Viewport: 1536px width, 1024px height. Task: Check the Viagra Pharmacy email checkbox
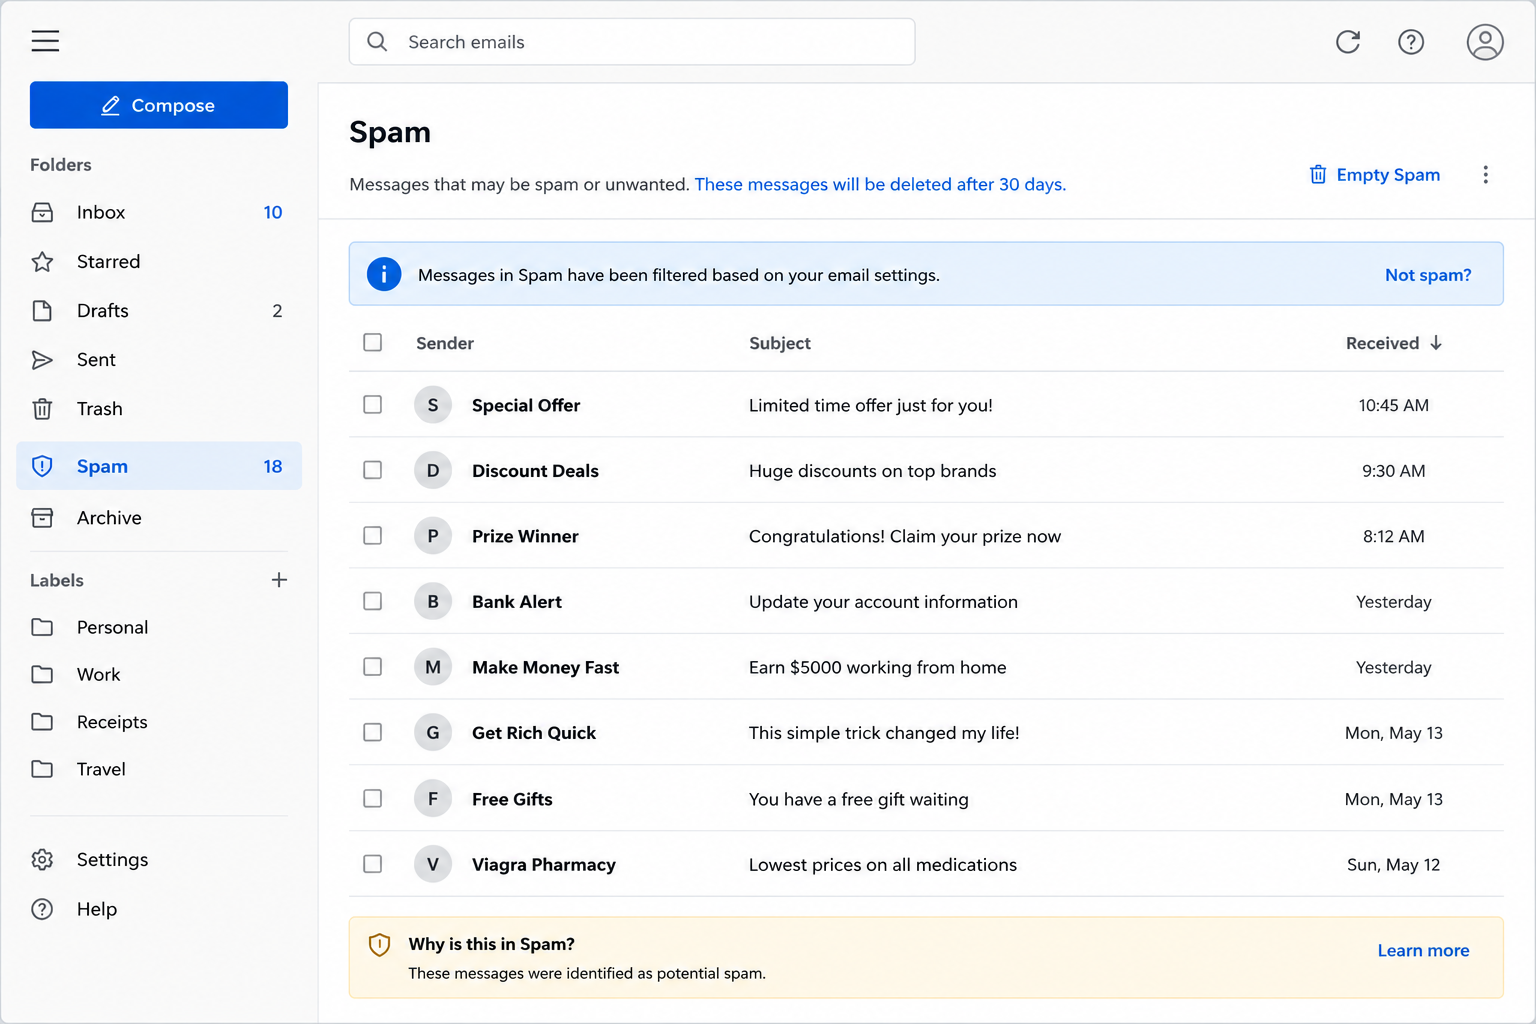(x=373, y=864)
